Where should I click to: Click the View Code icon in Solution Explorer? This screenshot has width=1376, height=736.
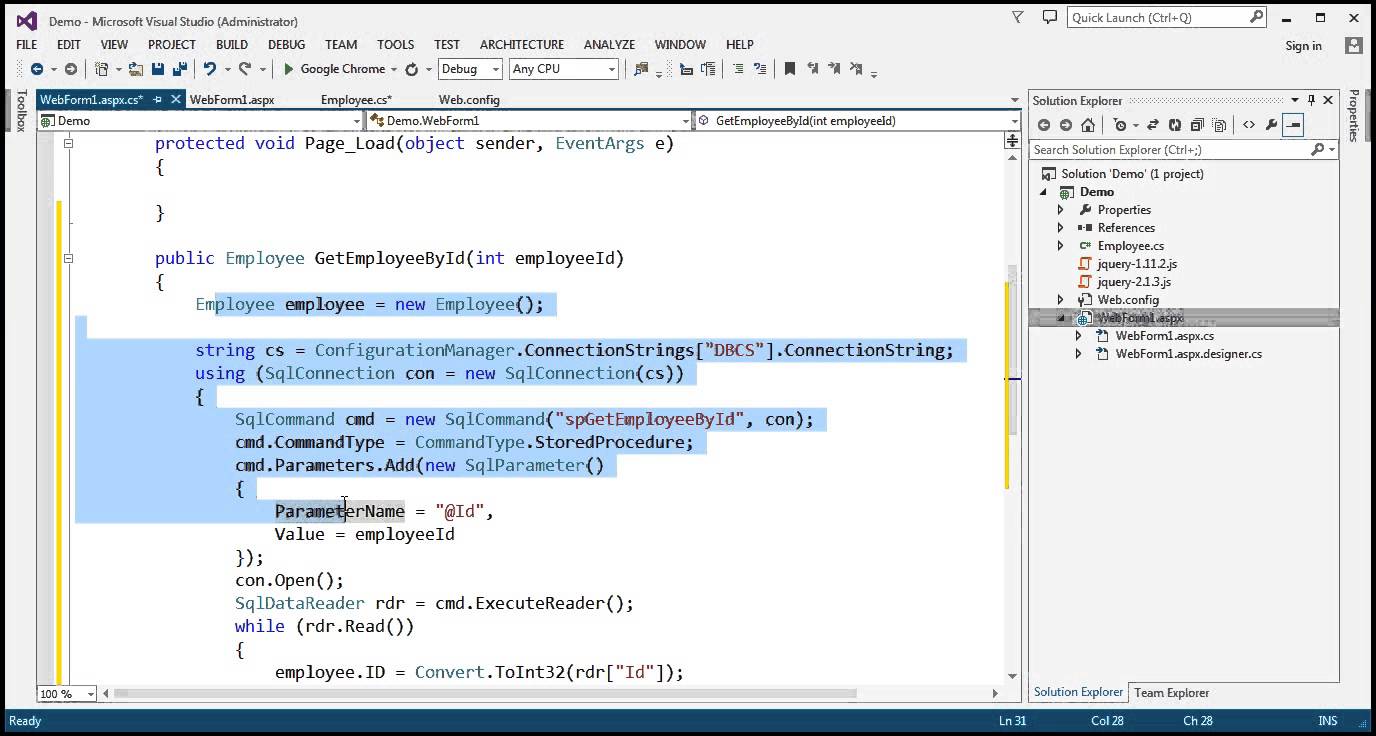(x=1249, y=125)
